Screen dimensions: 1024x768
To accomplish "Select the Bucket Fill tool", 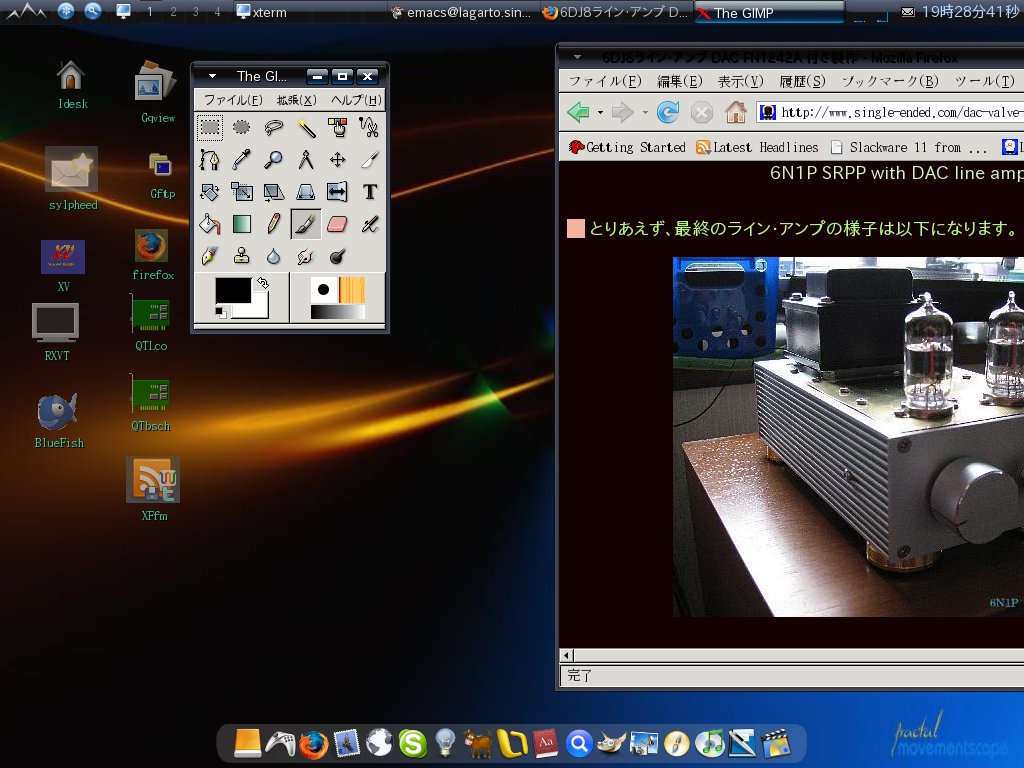I will [x=210, y=224].
